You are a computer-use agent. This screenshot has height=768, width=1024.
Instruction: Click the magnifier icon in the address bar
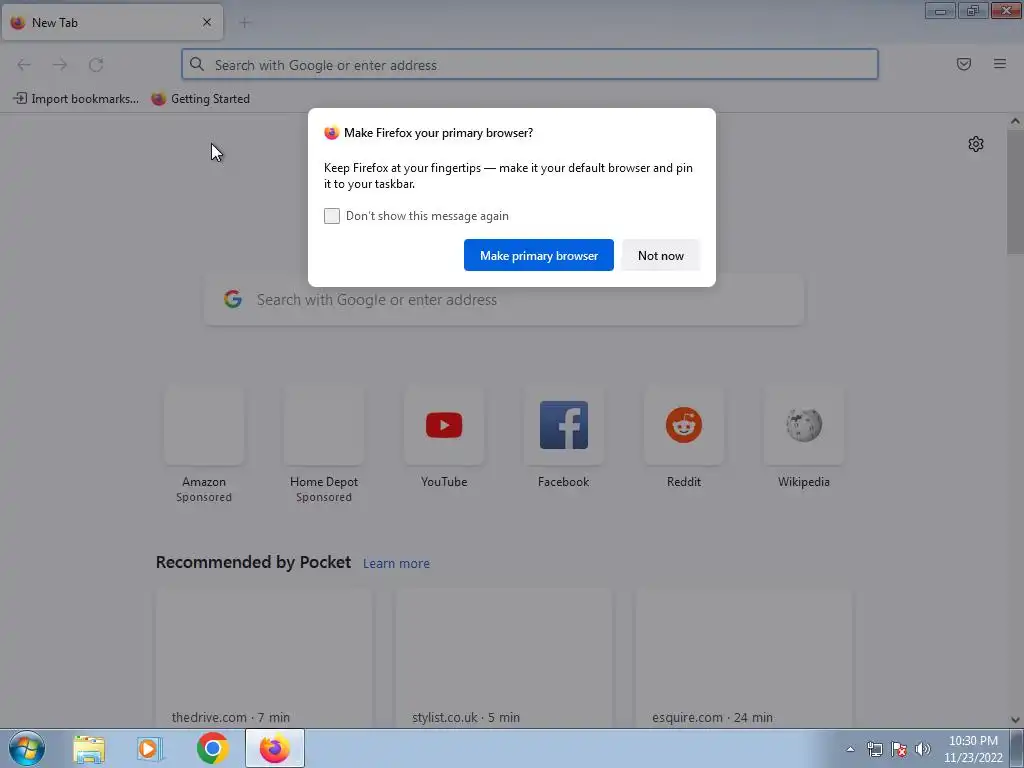click(197, 64)
